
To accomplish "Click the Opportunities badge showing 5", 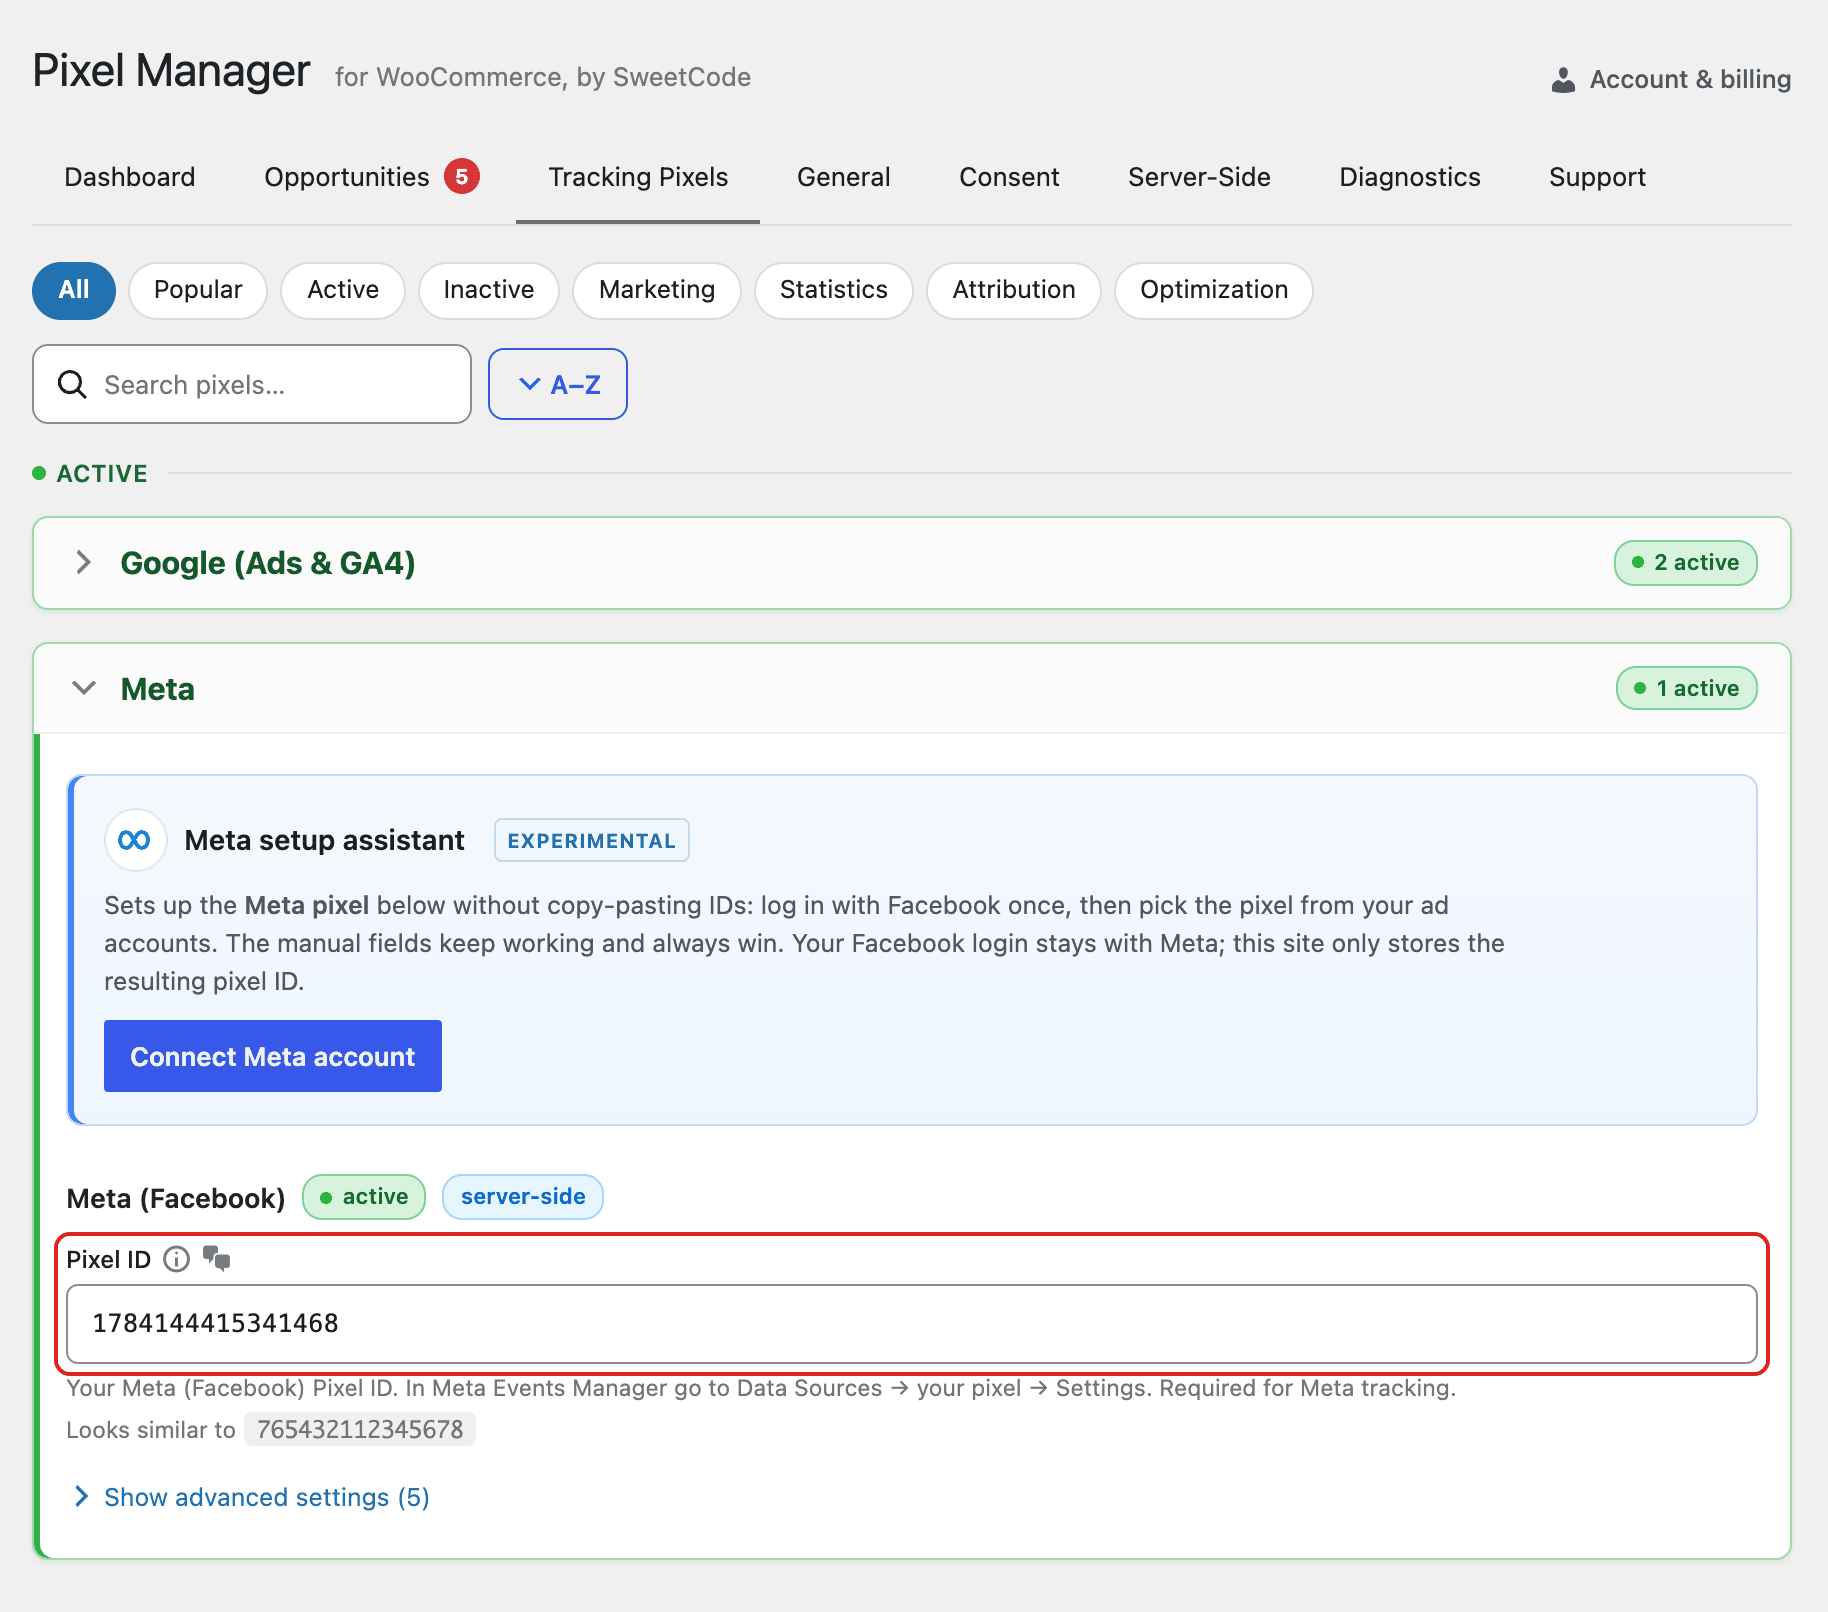I will coord(462,177).
